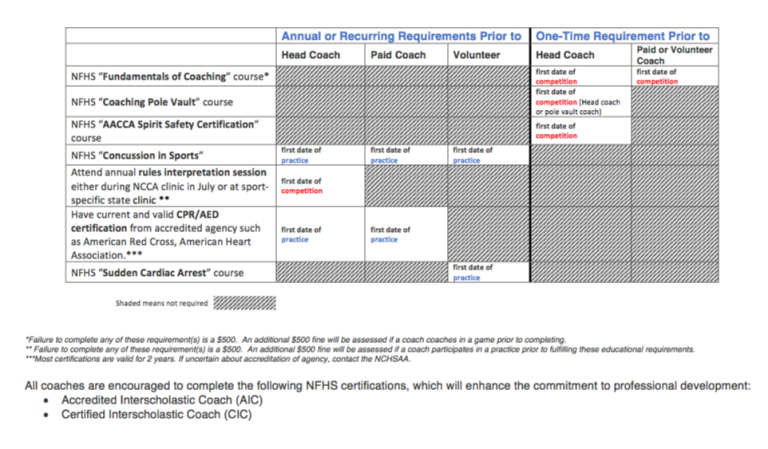Select the Volunteer column heading
Screen dimensions: 768x449
(x=476, y=55)
